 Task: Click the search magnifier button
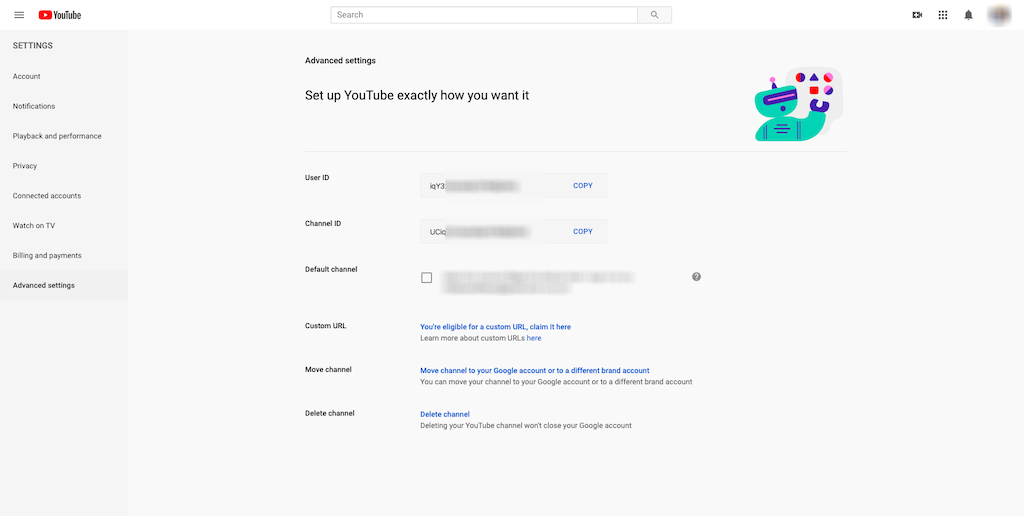point(654,15)
